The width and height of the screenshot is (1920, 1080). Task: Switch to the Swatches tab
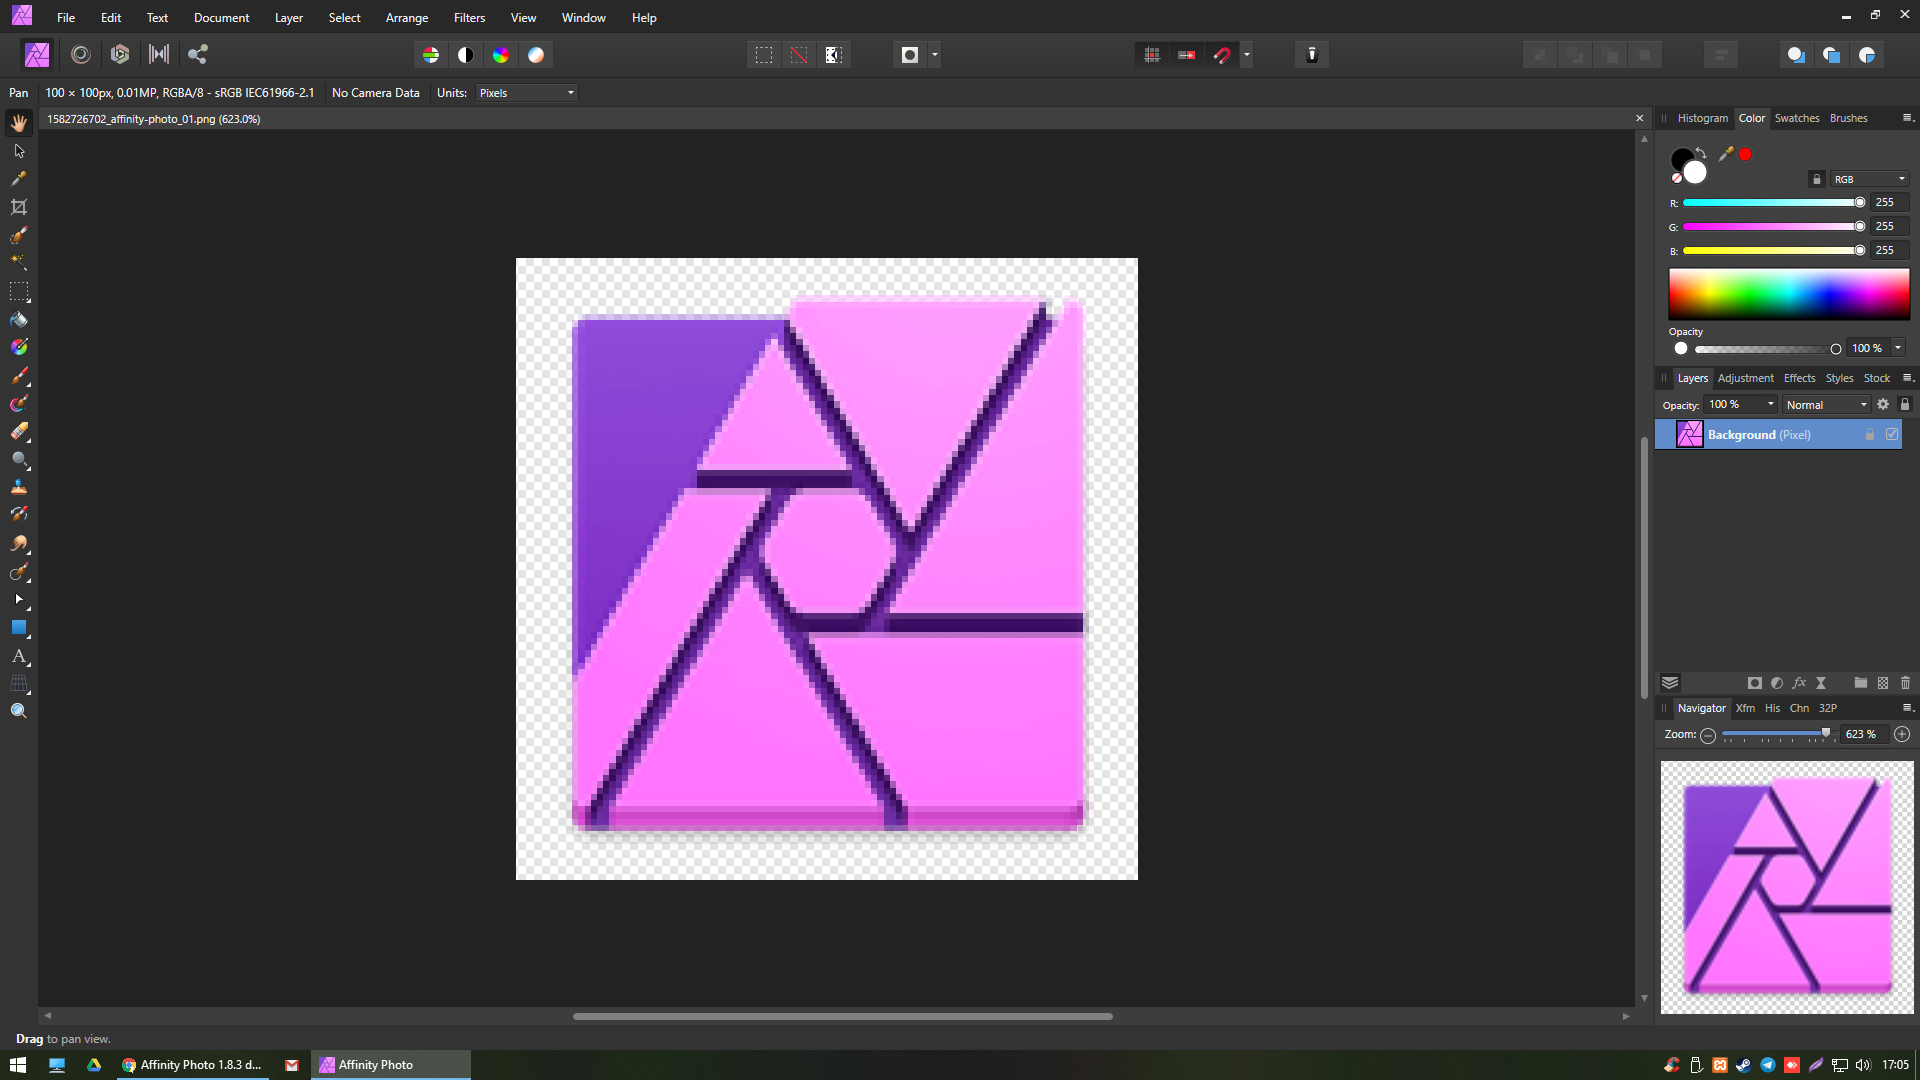pyautogui.click(x=1797, y=118)
